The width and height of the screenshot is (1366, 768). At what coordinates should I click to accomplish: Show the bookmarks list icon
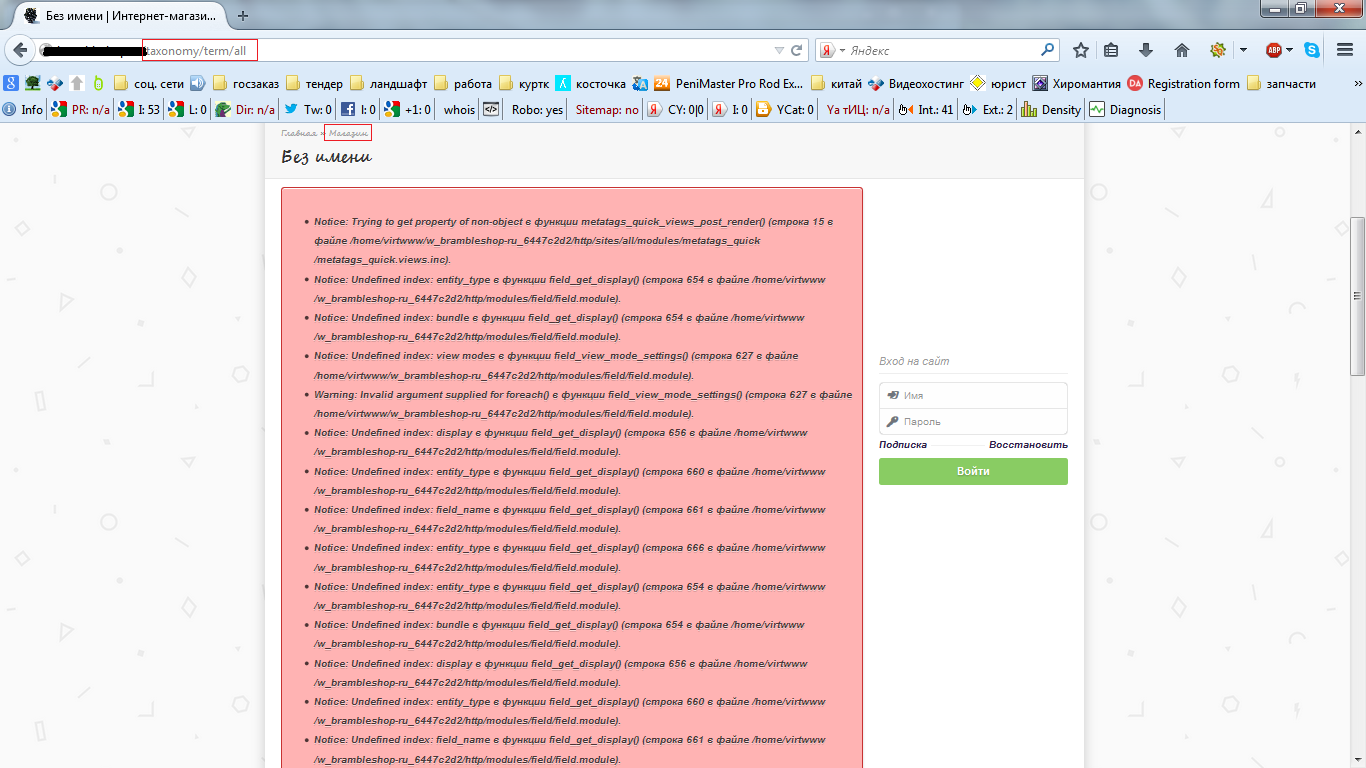(1112, 50)
